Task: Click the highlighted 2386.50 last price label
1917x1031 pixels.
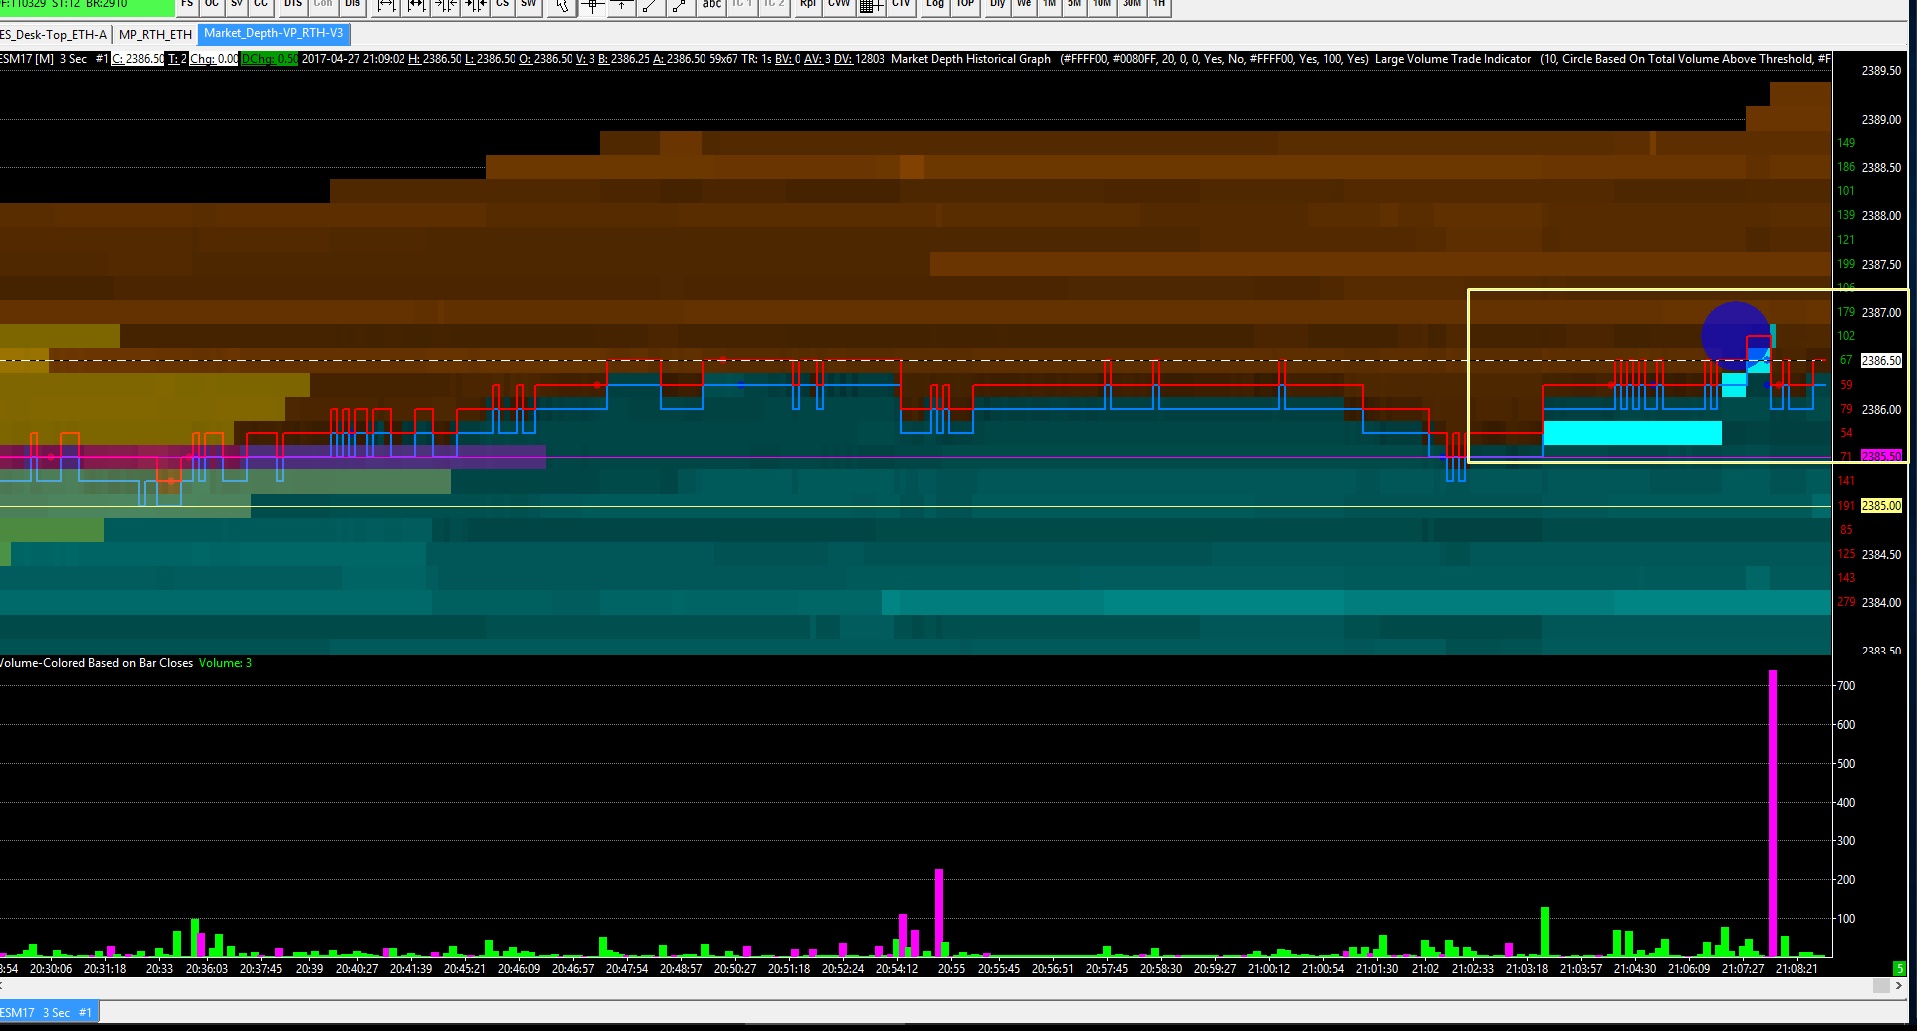Action: (x=1881, y=361)
